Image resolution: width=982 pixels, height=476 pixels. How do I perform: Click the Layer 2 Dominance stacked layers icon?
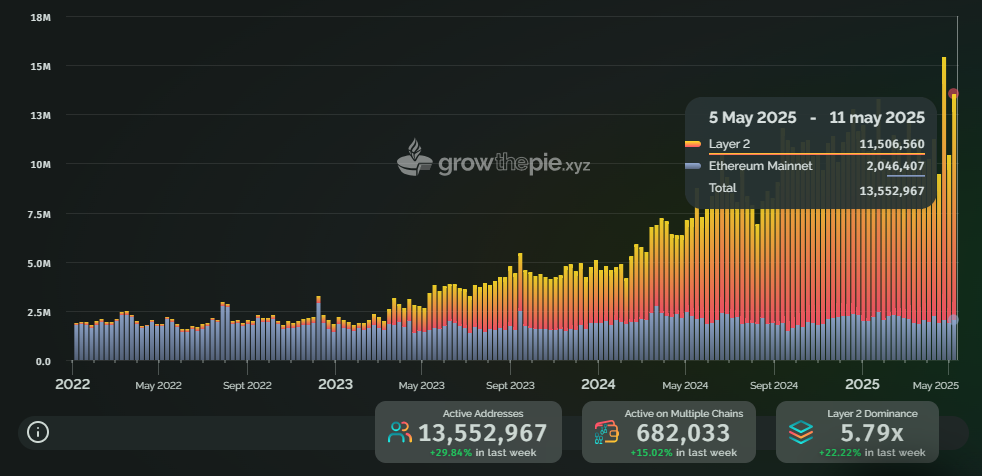[800, 433]
